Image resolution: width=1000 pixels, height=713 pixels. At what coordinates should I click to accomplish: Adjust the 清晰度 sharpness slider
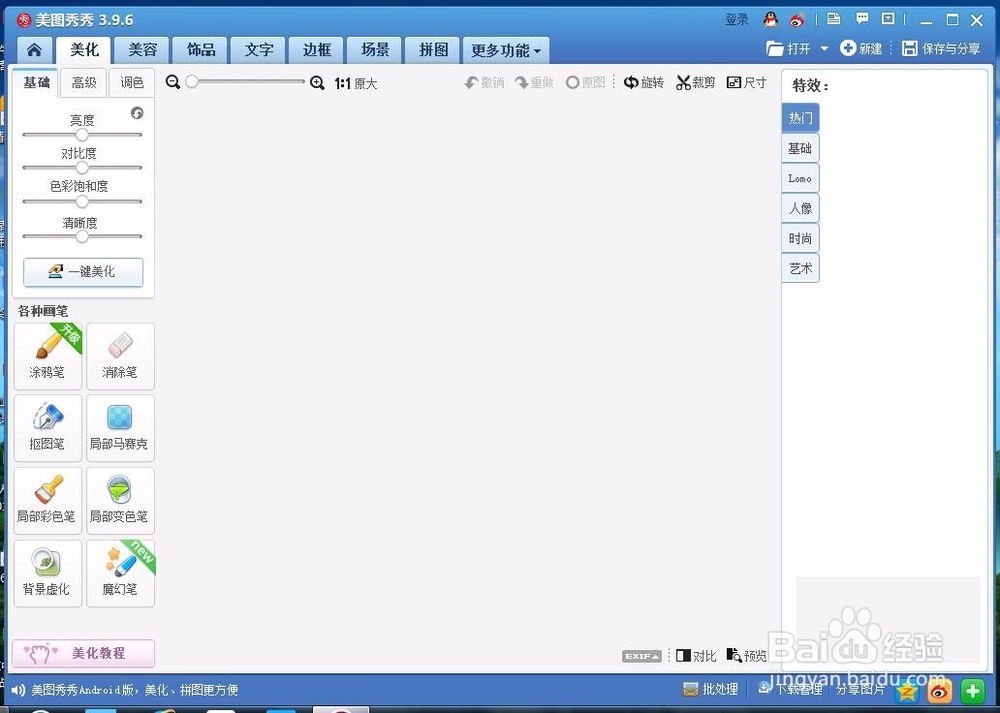[82, 237]
